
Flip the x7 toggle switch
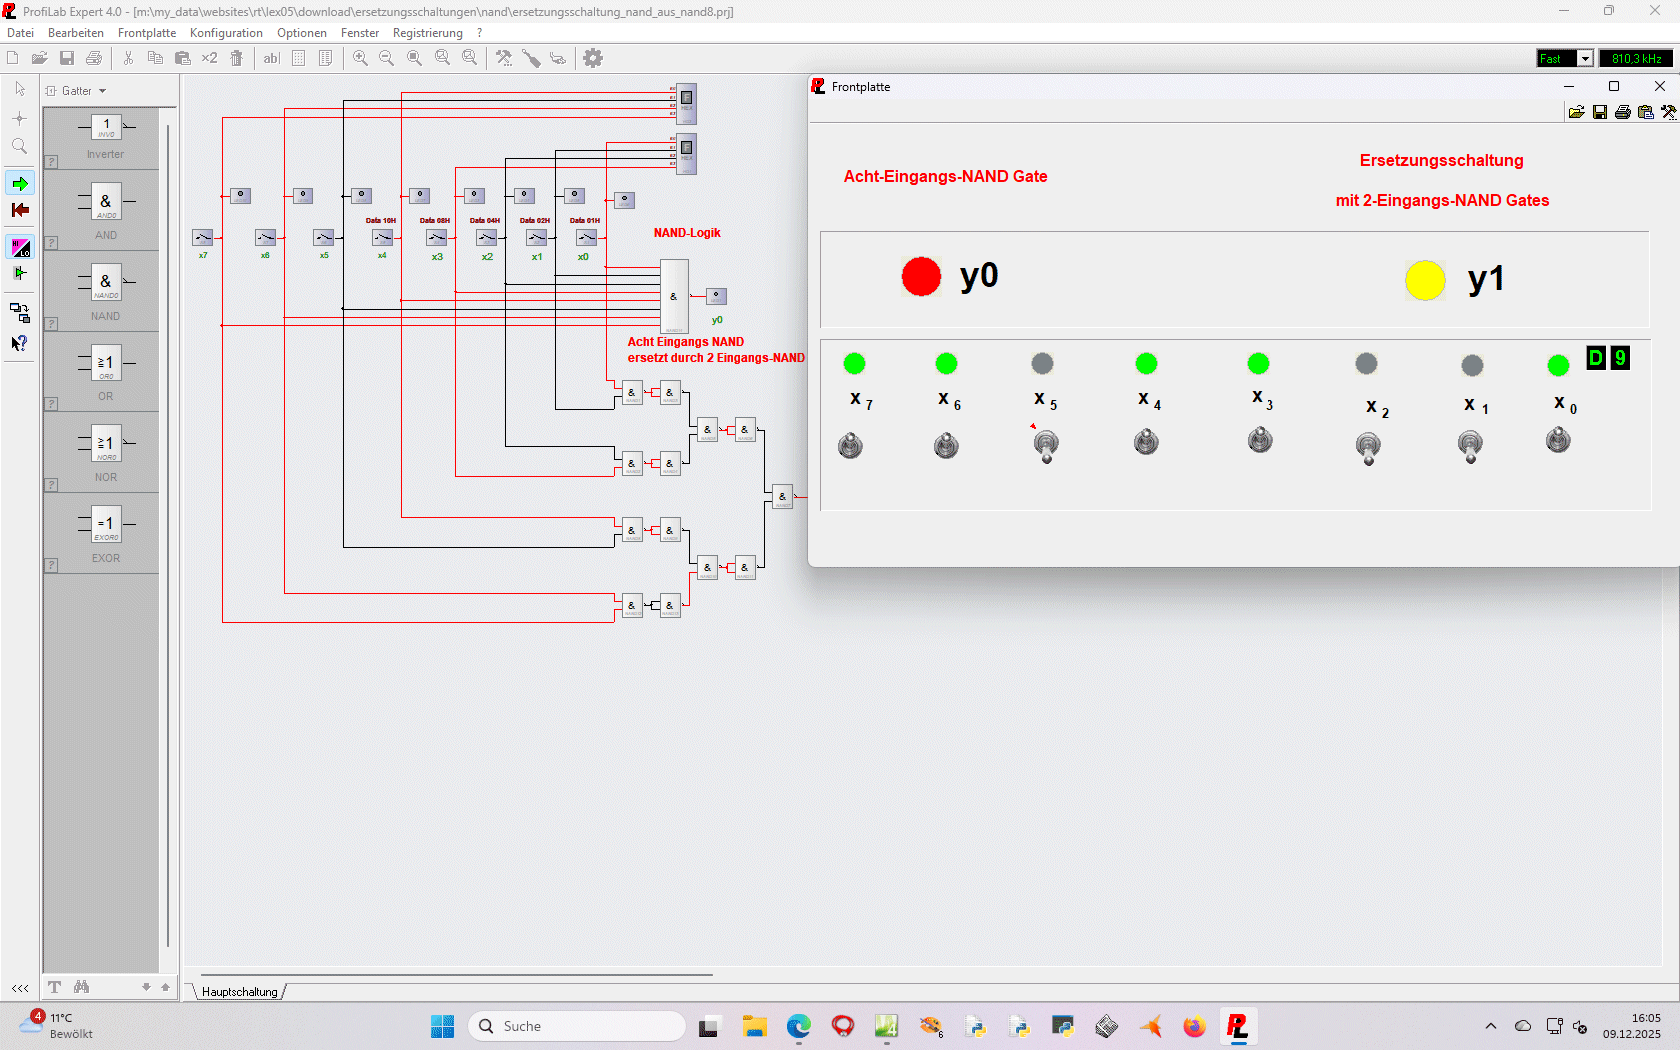(850, 445)
